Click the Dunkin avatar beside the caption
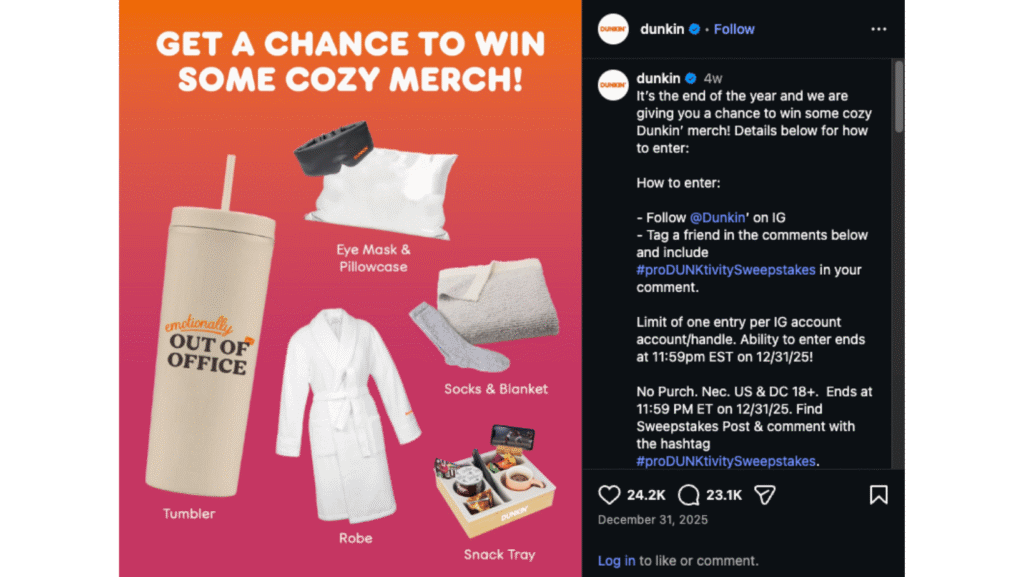 (x=613, y=85)
